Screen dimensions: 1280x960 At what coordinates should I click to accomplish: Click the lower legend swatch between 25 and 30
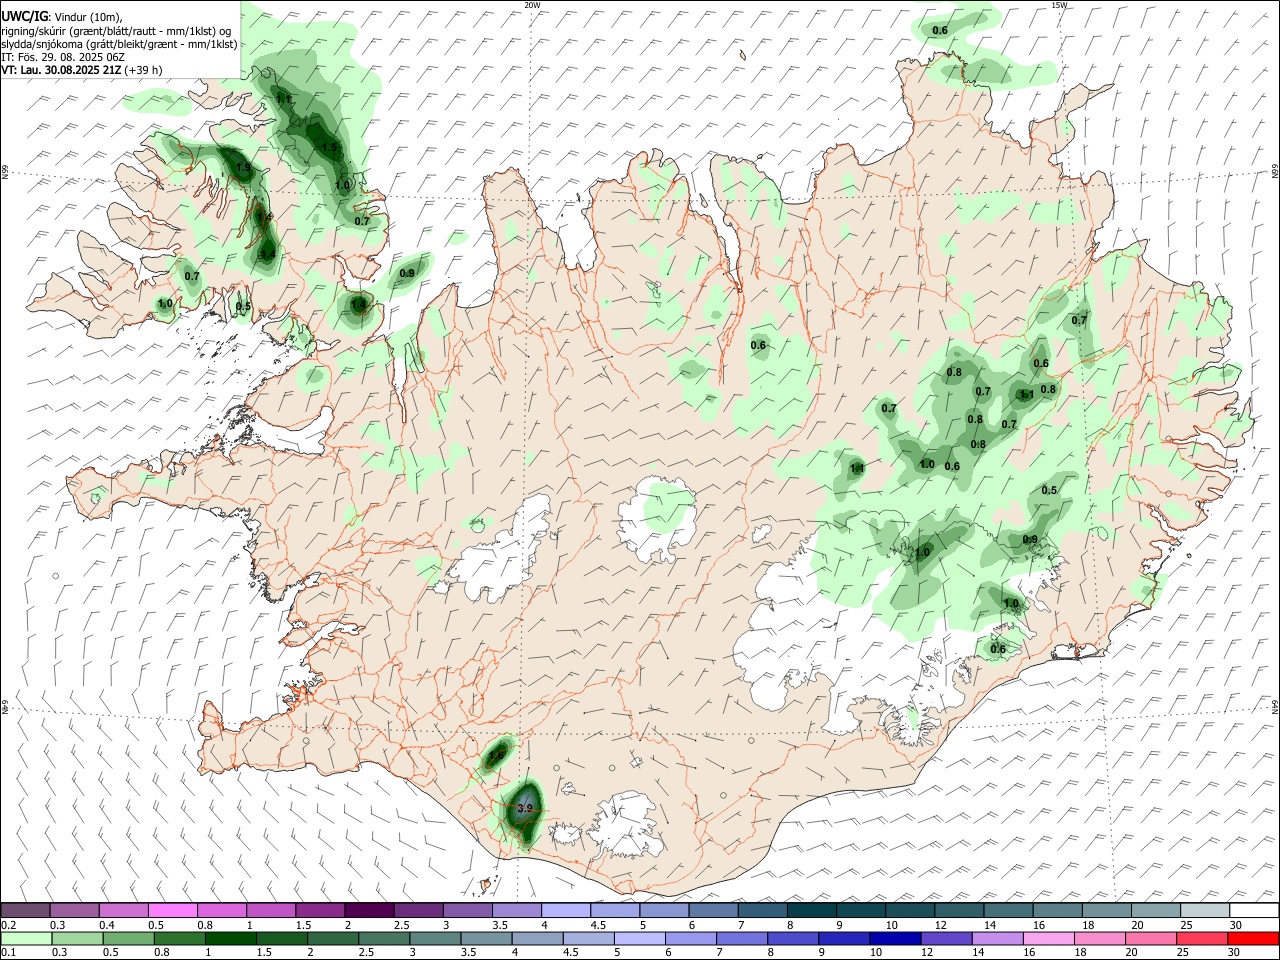[x=1204, y=938]
